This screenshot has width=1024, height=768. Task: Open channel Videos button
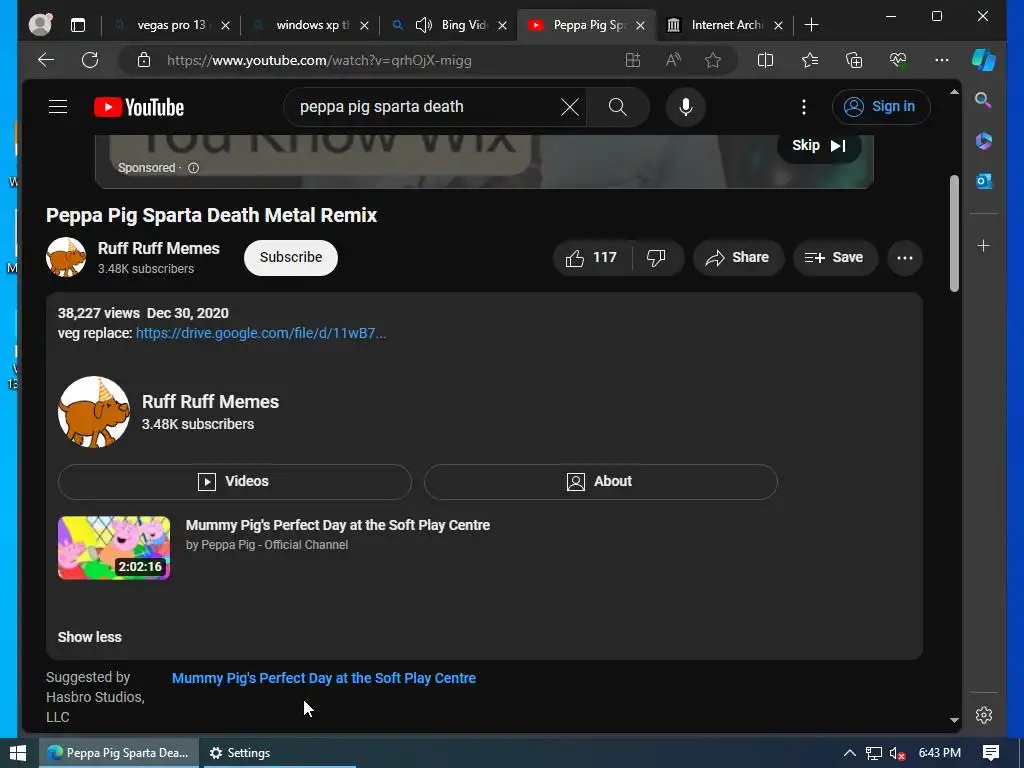(234, 482)
